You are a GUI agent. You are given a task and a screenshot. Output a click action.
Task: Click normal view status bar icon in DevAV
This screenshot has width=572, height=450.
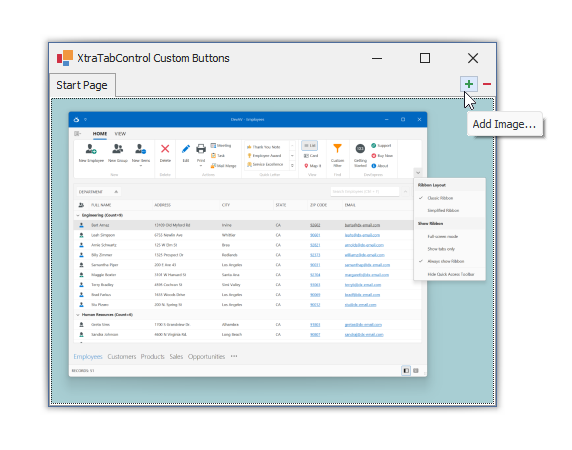406,371
